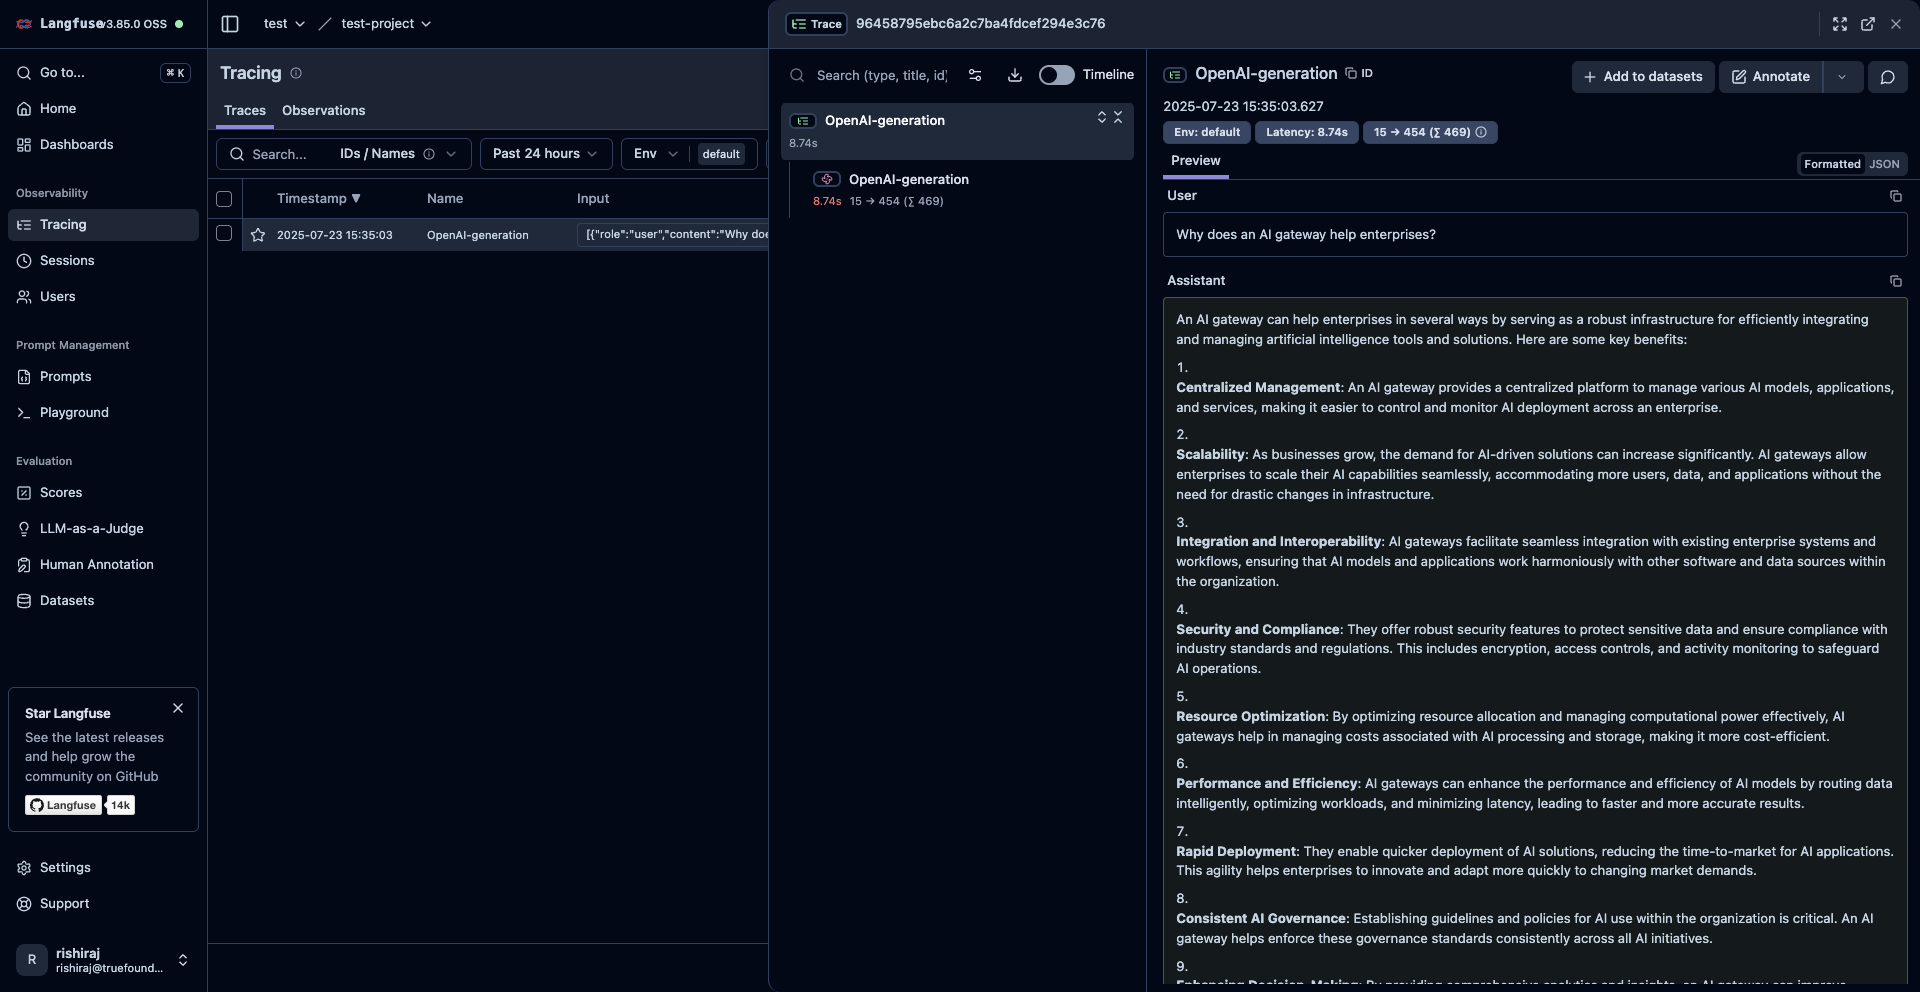The width and height of the screenshot is (1920, 992).
Task: Open the Env filter dropdown
Action: (x=656, y=154)
